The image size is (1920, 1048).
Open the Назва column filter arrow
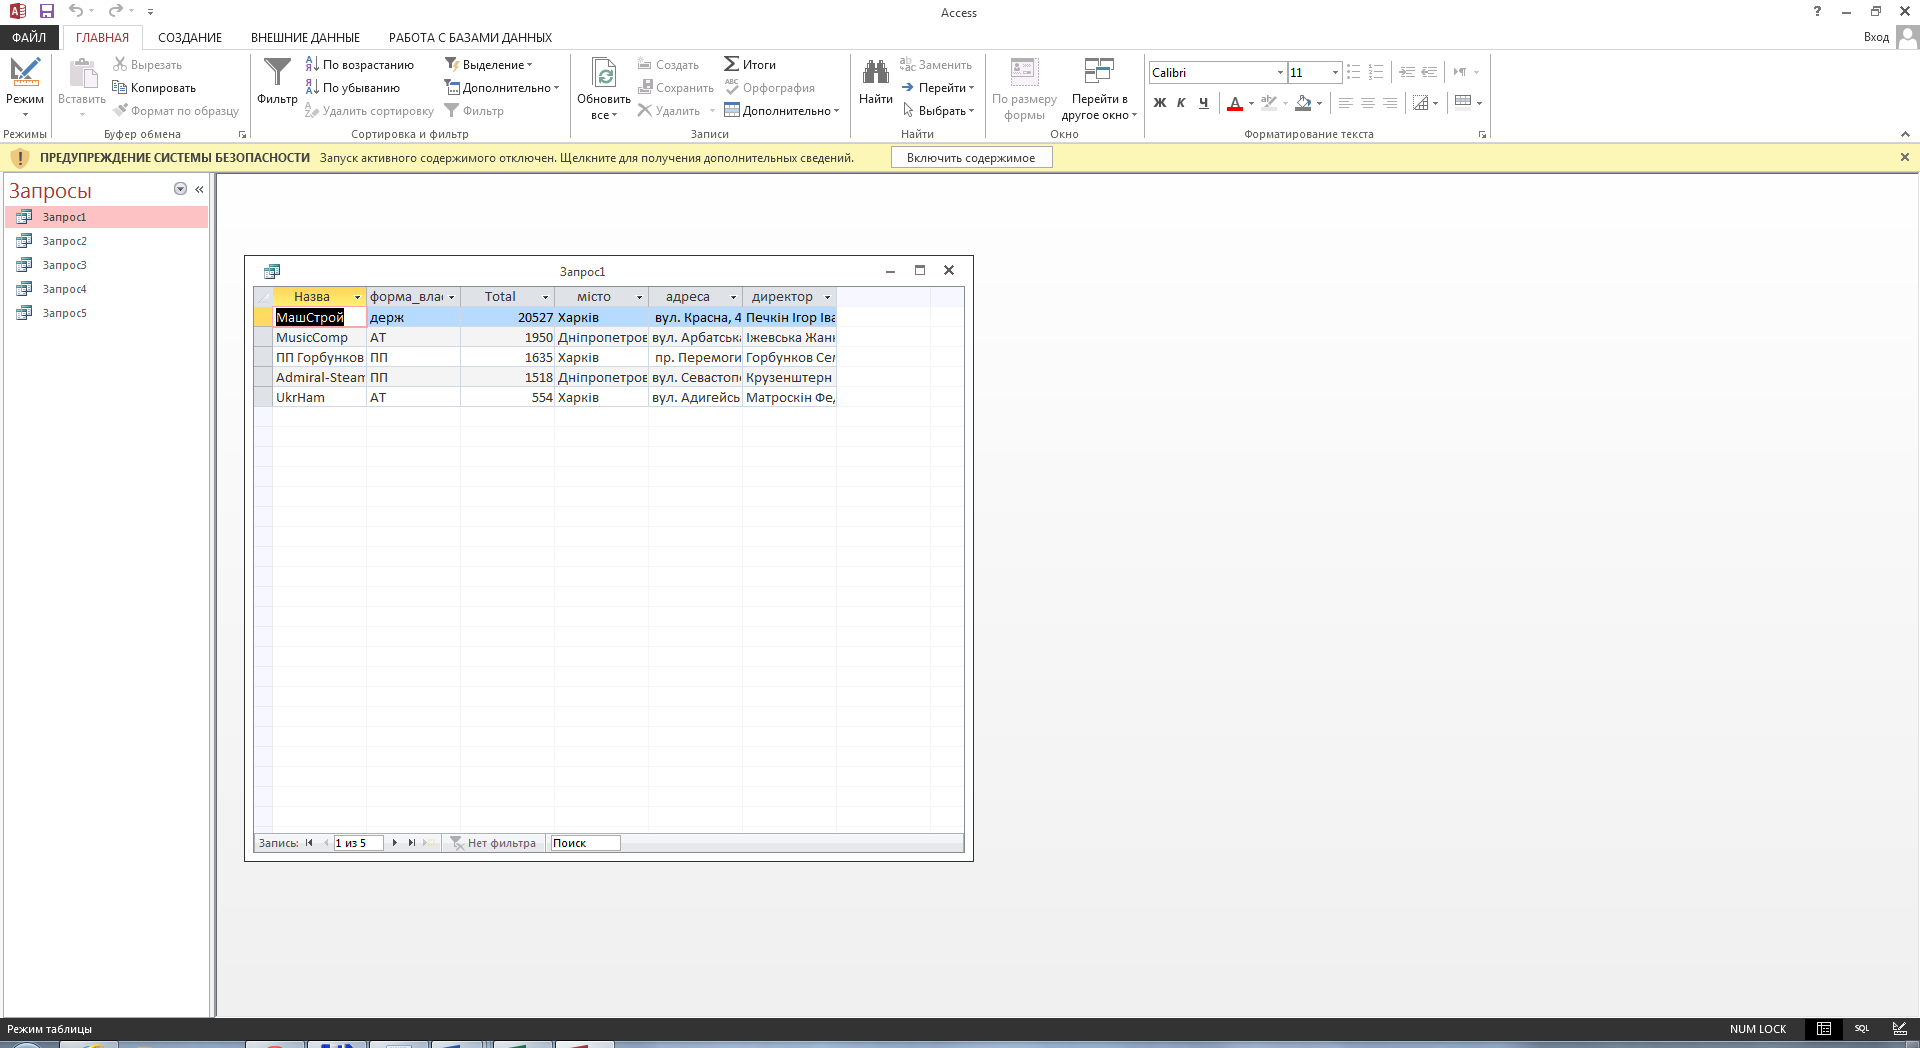click(x=357, y=297)
